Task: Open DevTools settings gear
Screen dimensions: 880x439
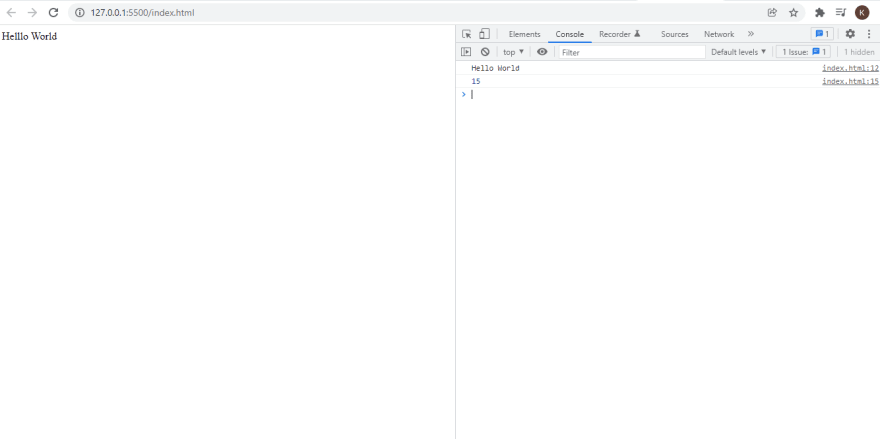Action: coord(850,34)
